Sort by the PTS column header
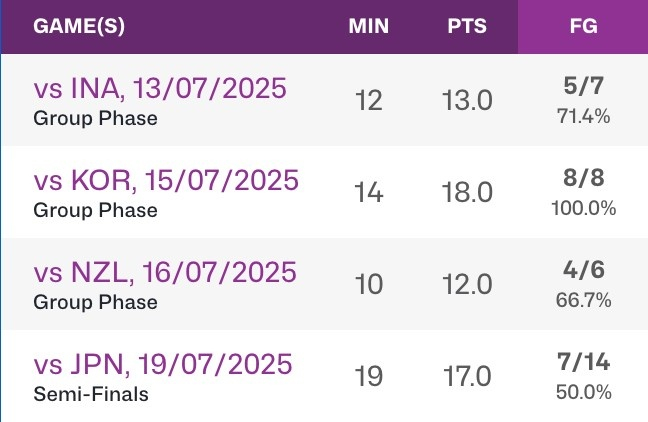648x422 pixels. point(467,27)
